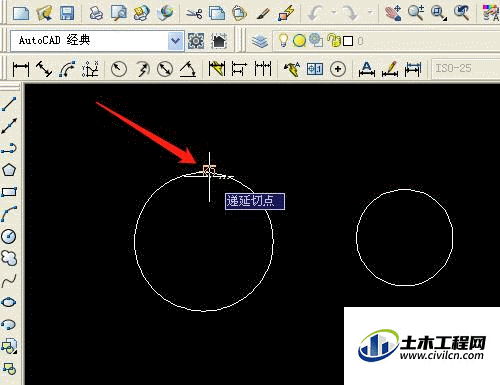The image size is (500, 385).
Task: Select the Construction Line tool
Action: (9, 126)
